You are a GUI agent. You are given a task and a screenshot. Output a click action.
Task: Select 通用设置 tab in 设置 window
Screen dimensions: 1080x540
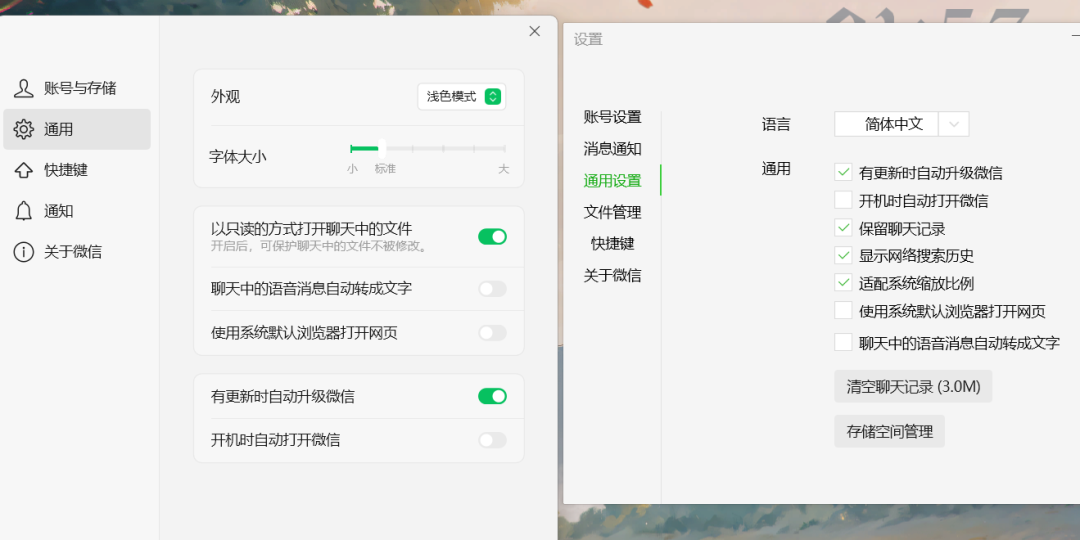click(x=612, y=180)
